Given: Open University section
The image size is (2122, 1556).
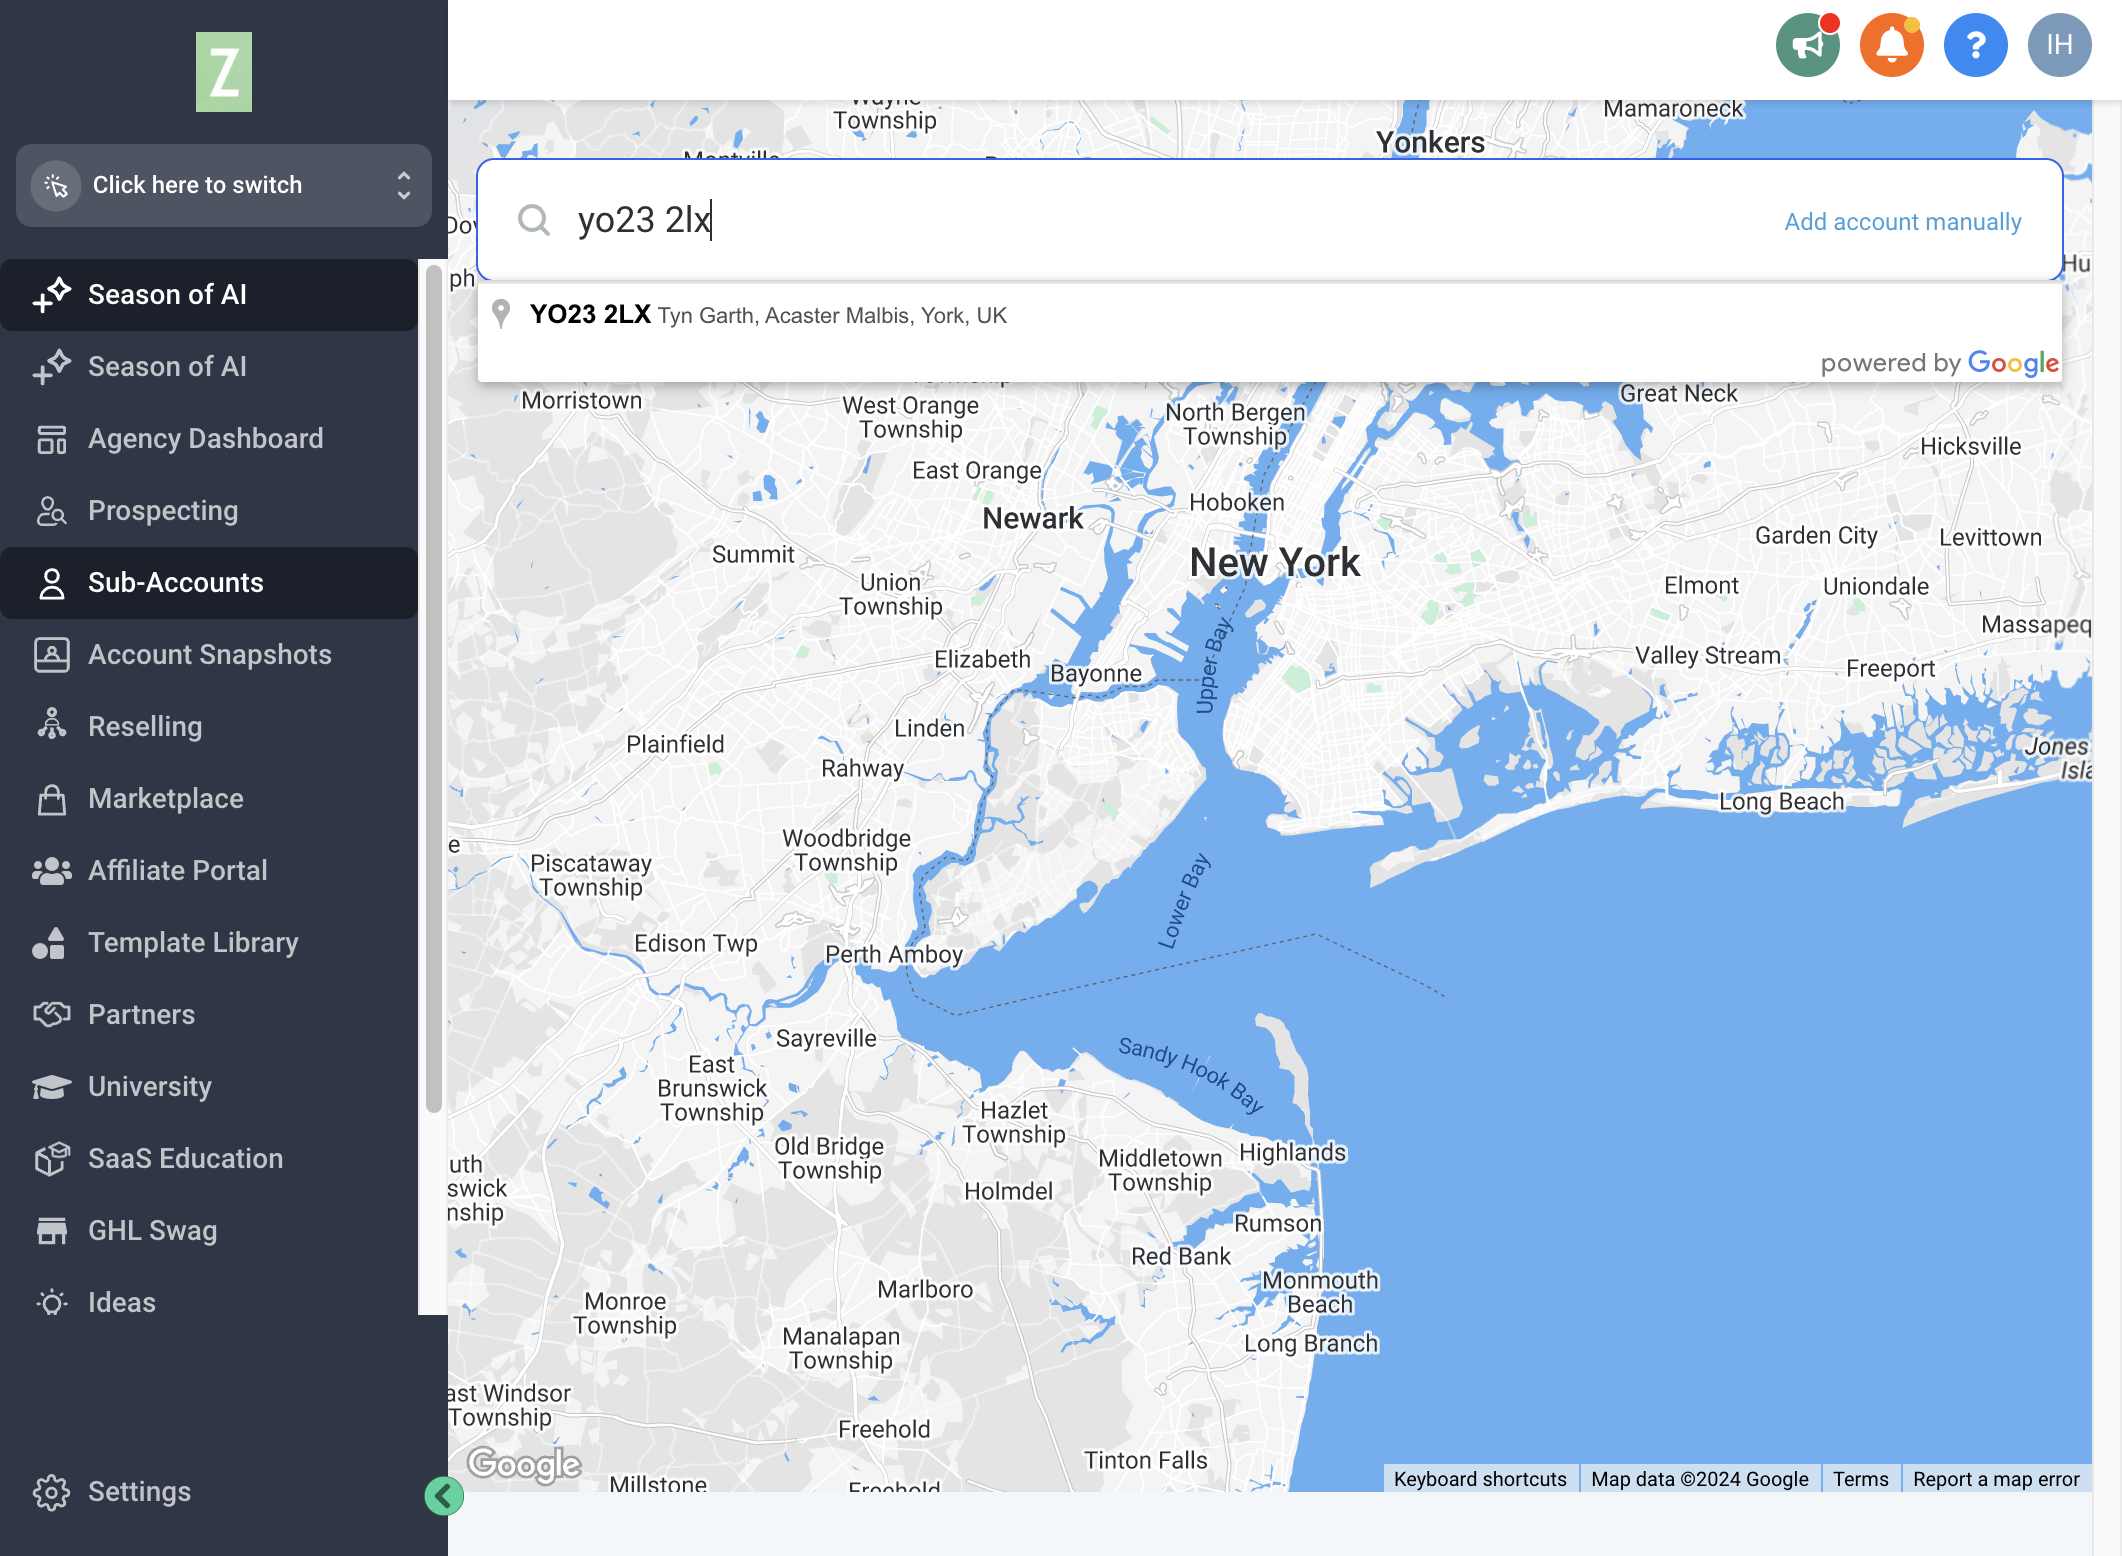Looking at the screenshot, I should 209,1087.
